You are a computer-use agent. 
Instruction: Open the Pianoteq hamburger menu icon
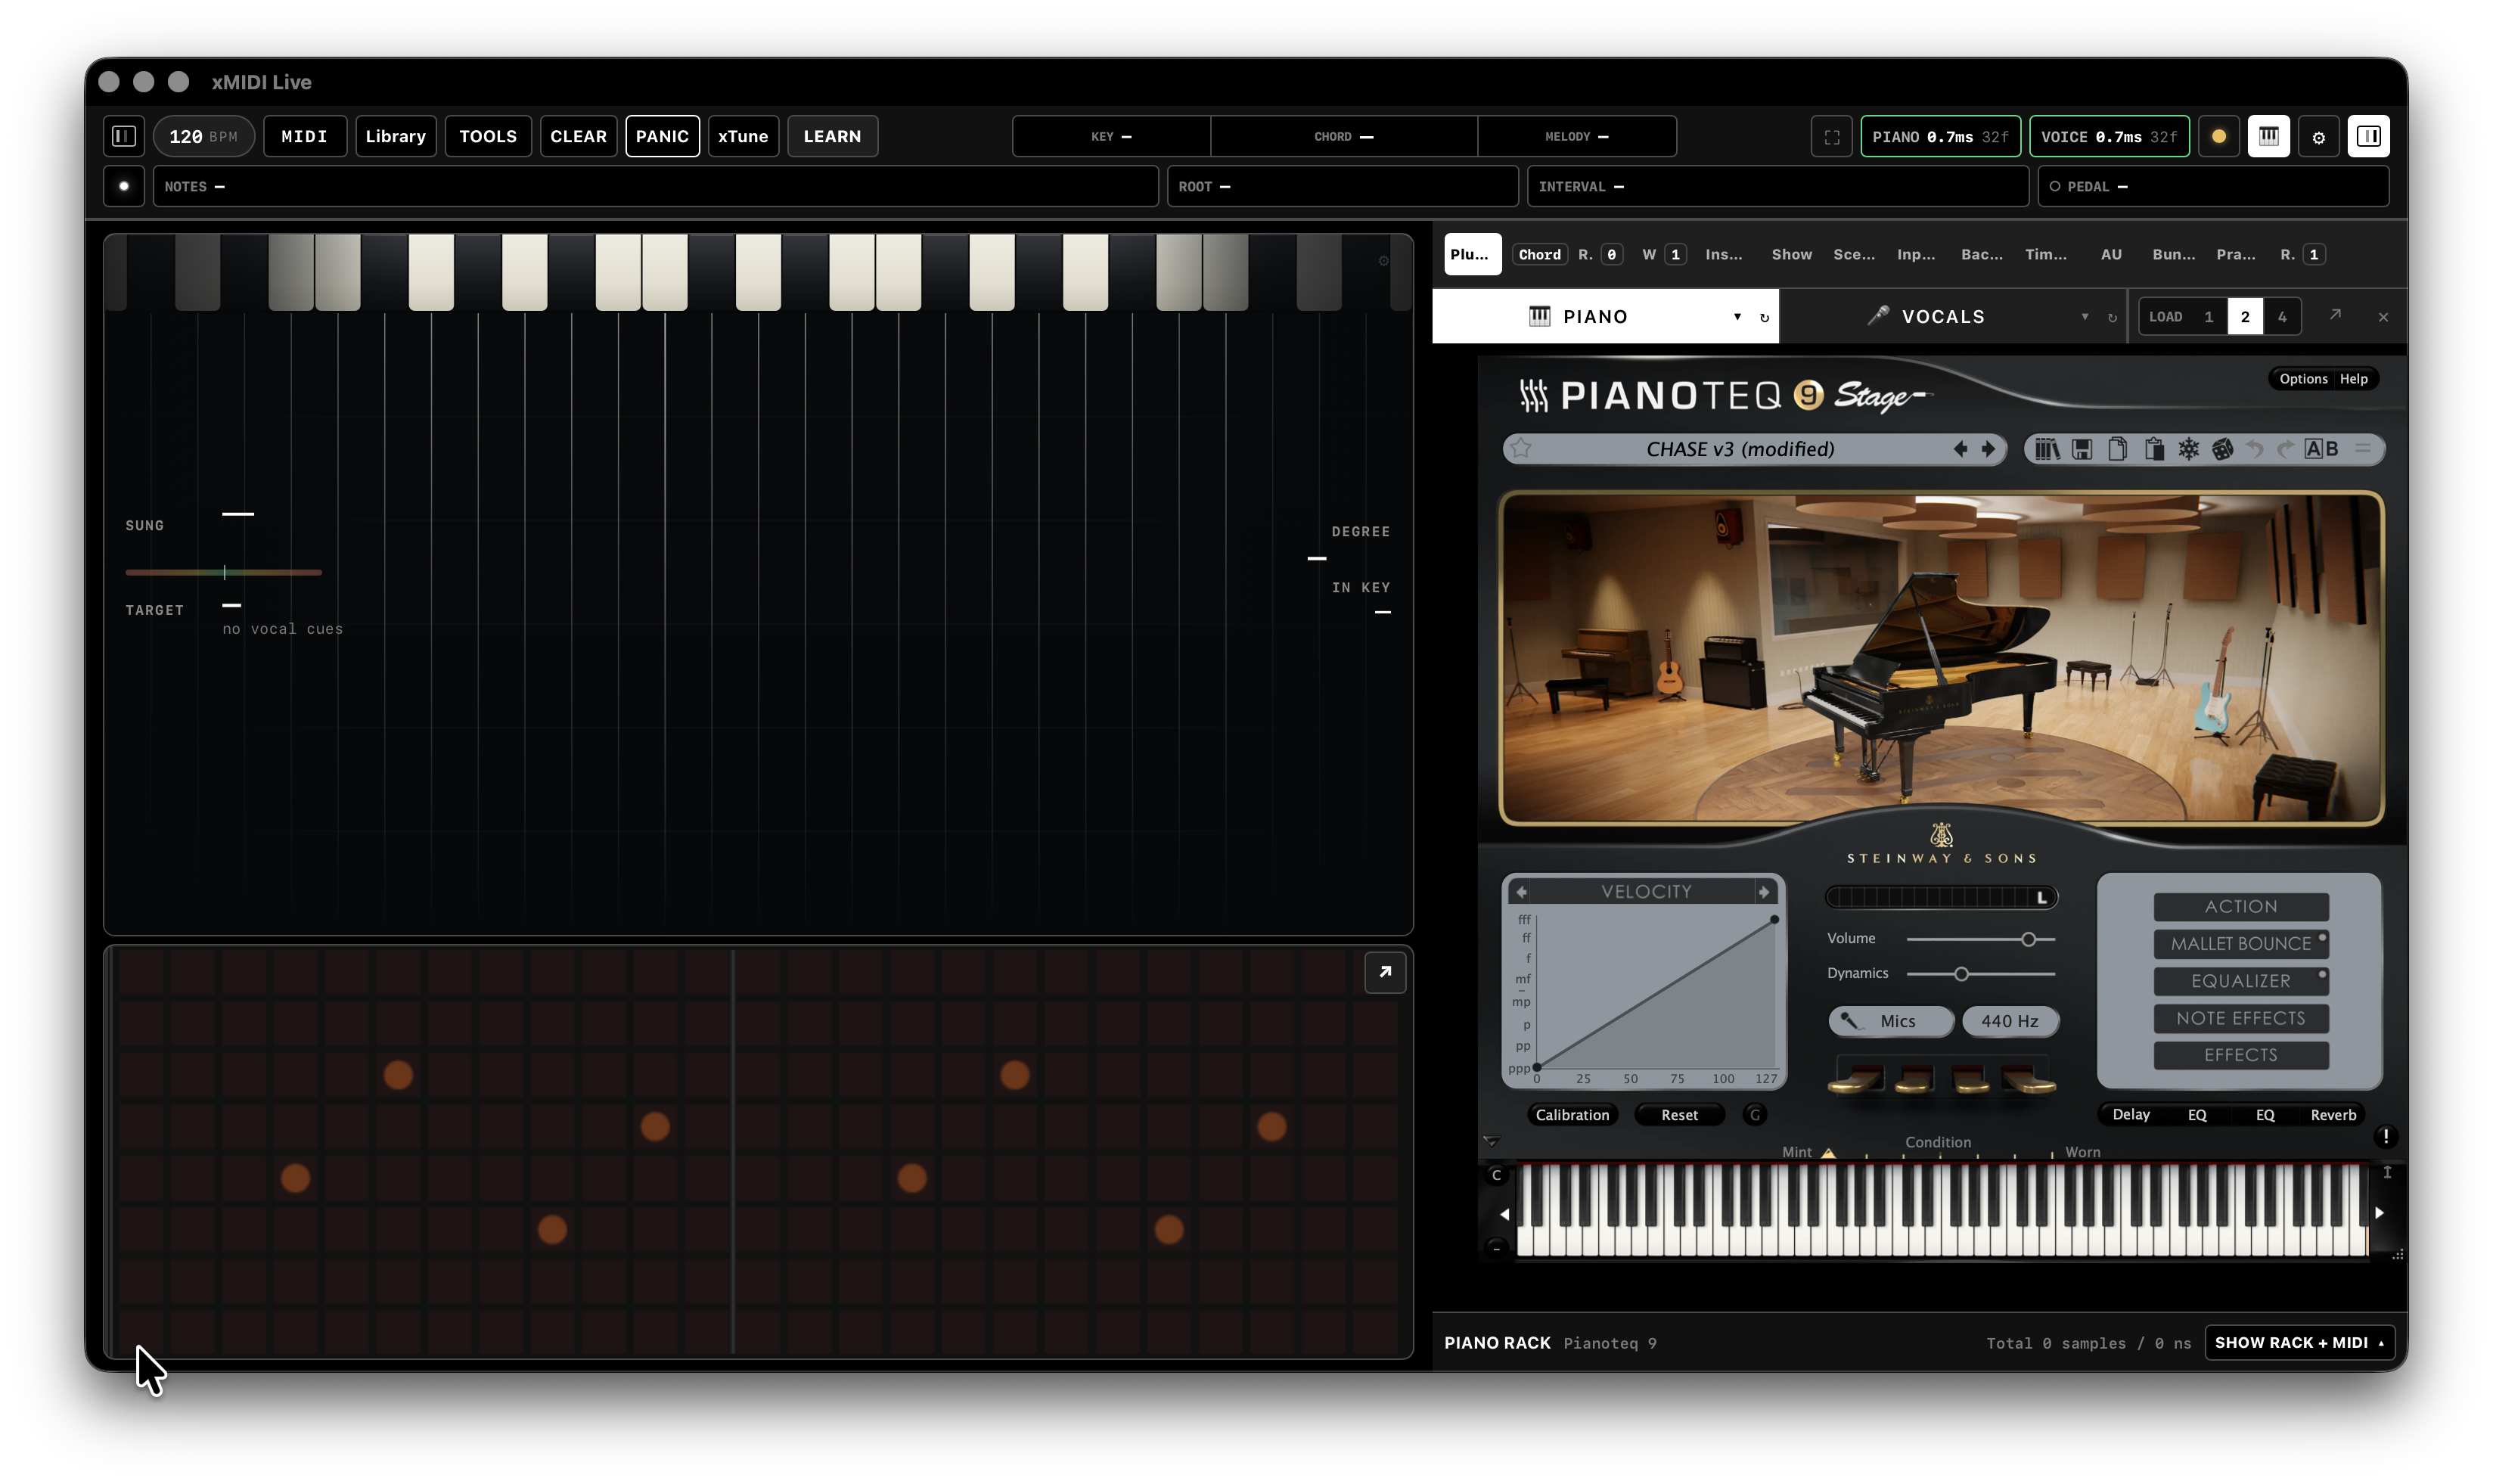(2362, 449)
